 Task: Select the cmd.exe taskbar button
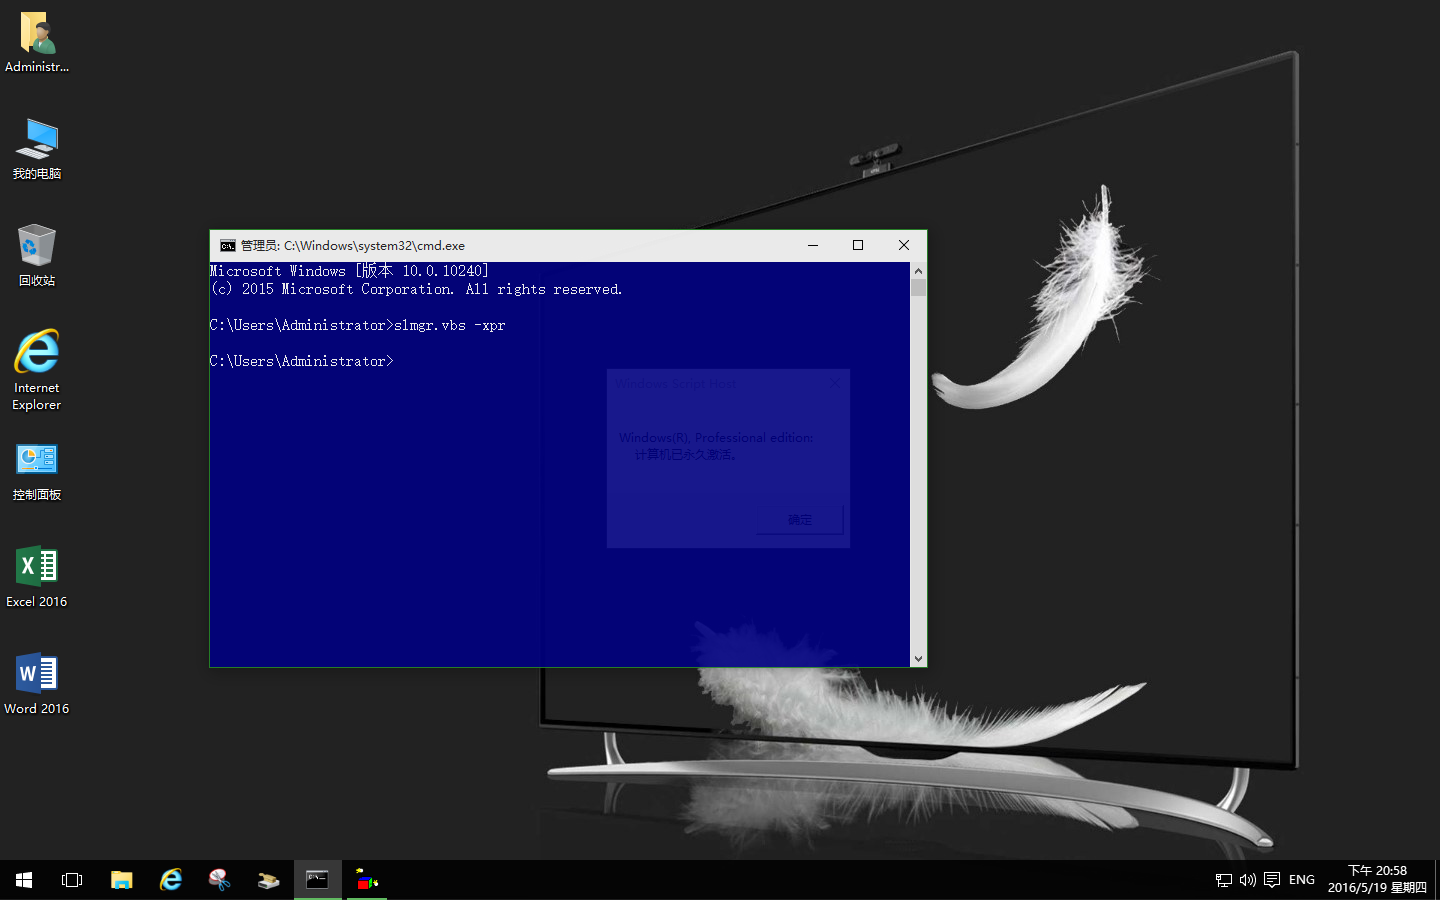click(317, 880)
